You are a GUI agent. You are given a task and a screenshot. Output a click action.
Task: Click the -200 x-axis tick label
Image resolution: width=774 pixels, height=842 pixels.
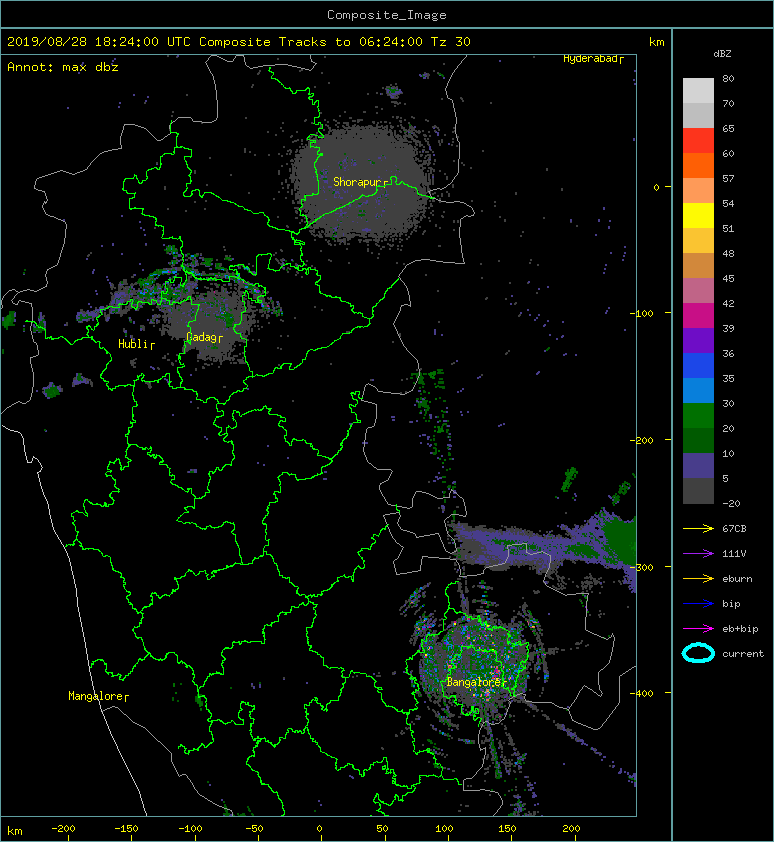[63, 829]
